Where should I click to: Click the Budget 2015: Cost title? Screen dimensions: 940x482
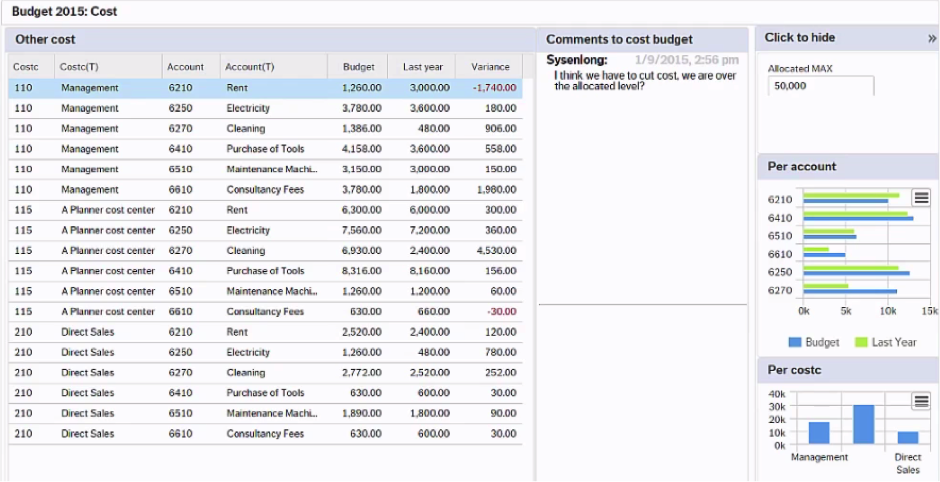[x=65, y=11]
